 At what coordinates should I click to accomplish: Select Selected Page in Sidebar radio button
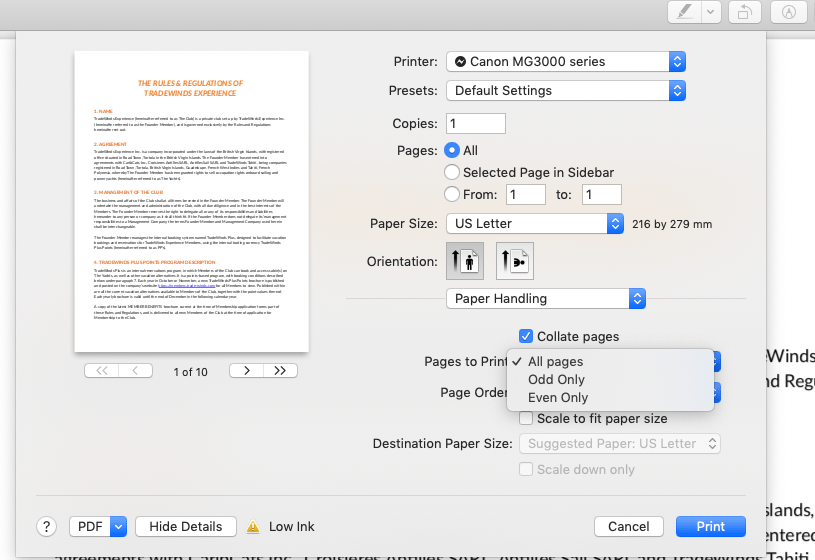452,172
